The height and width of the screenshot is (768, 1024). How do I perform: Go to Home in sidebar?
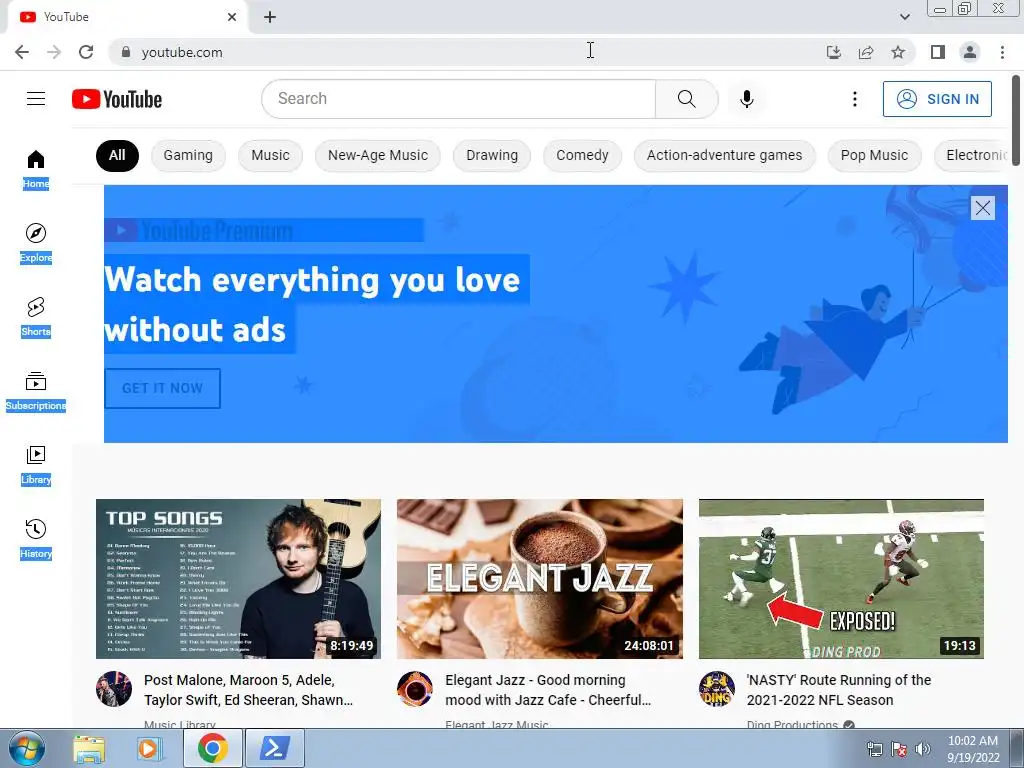click(36, 169)
